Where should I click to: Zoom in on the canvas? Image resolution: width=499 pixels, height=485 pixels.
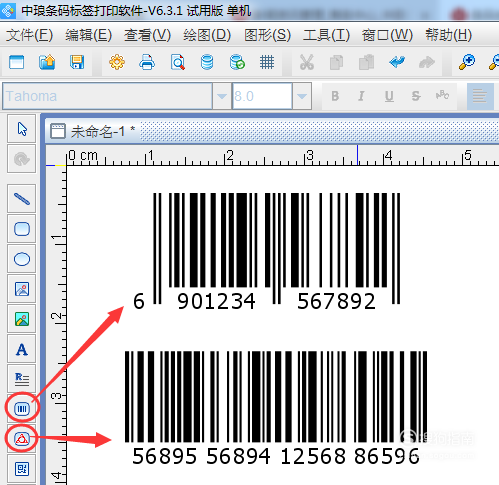pos(467,62)
